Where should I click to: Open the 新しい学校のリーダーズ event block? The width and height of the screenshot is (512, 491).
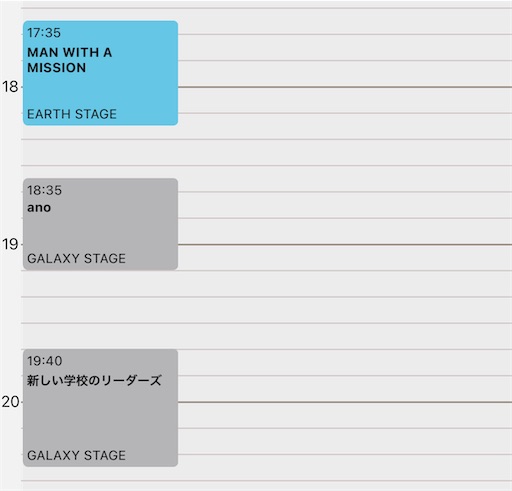coord(100,408)
